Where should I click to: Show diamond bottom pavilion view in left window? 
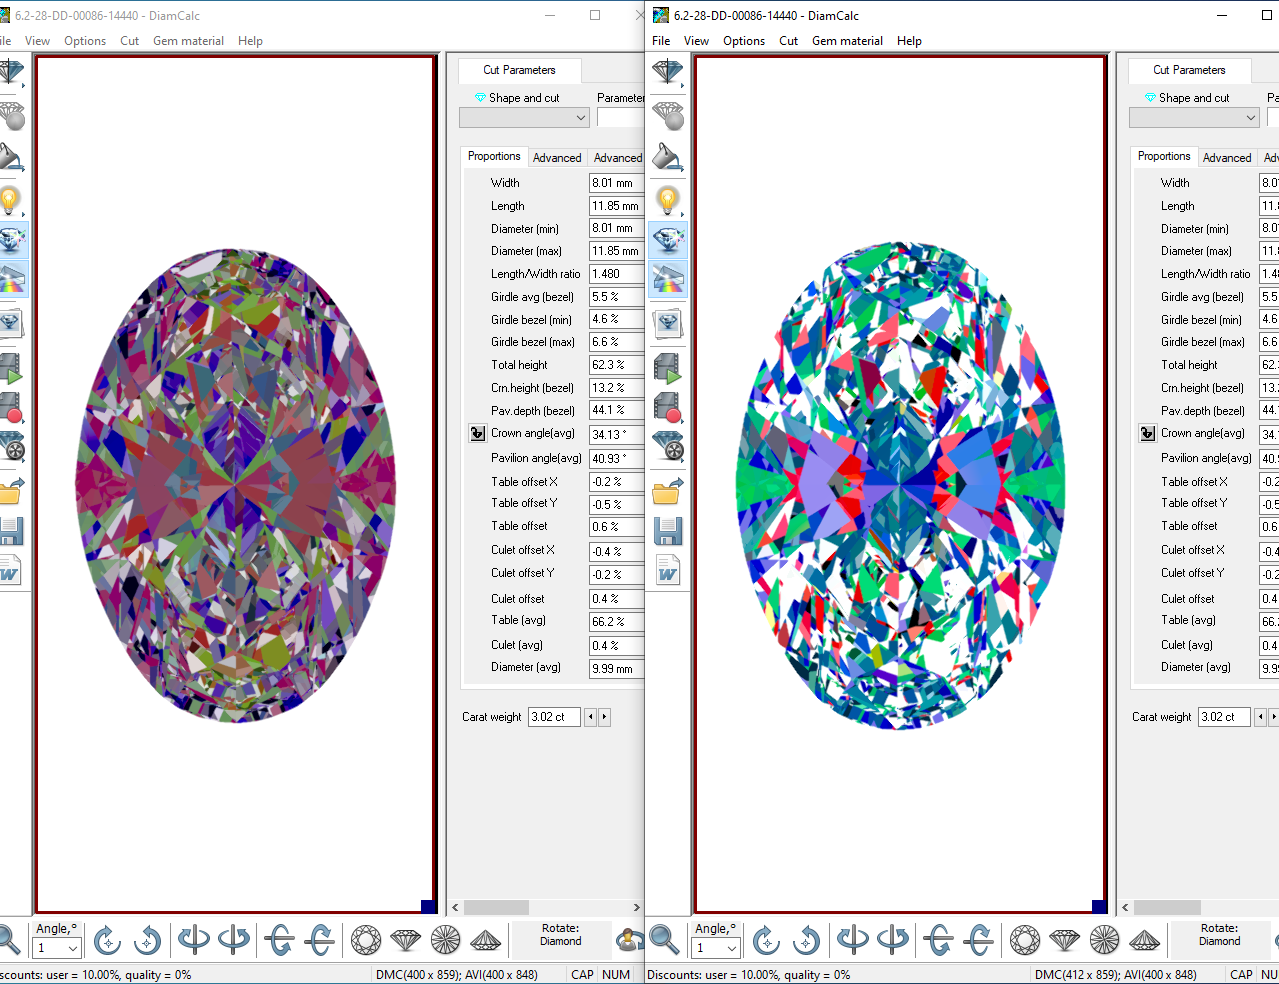(x=445, y=940)
